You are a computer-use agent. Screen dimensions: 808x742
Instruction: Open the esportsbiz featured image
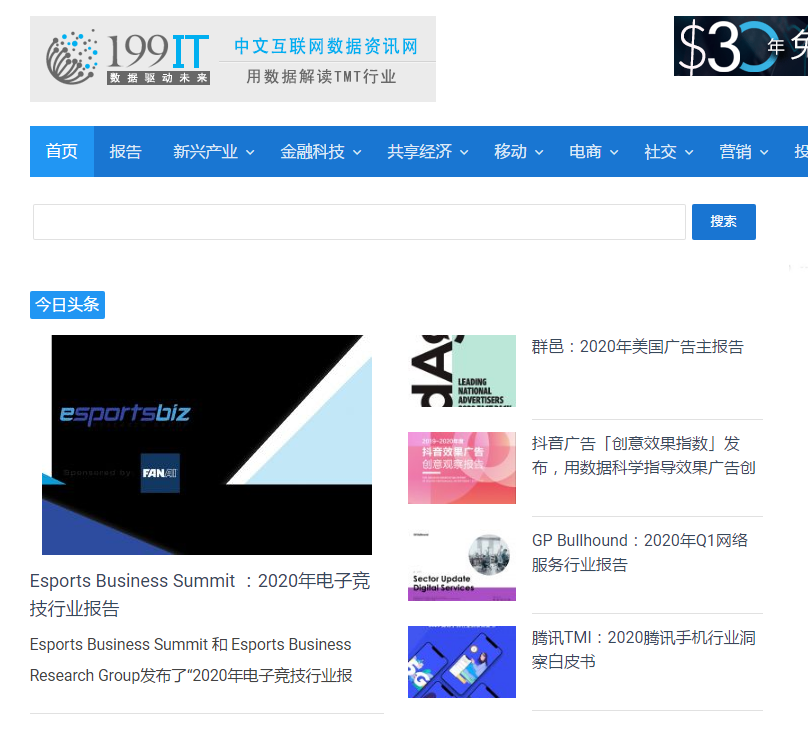pyautogui.click(x=207, y=445)
